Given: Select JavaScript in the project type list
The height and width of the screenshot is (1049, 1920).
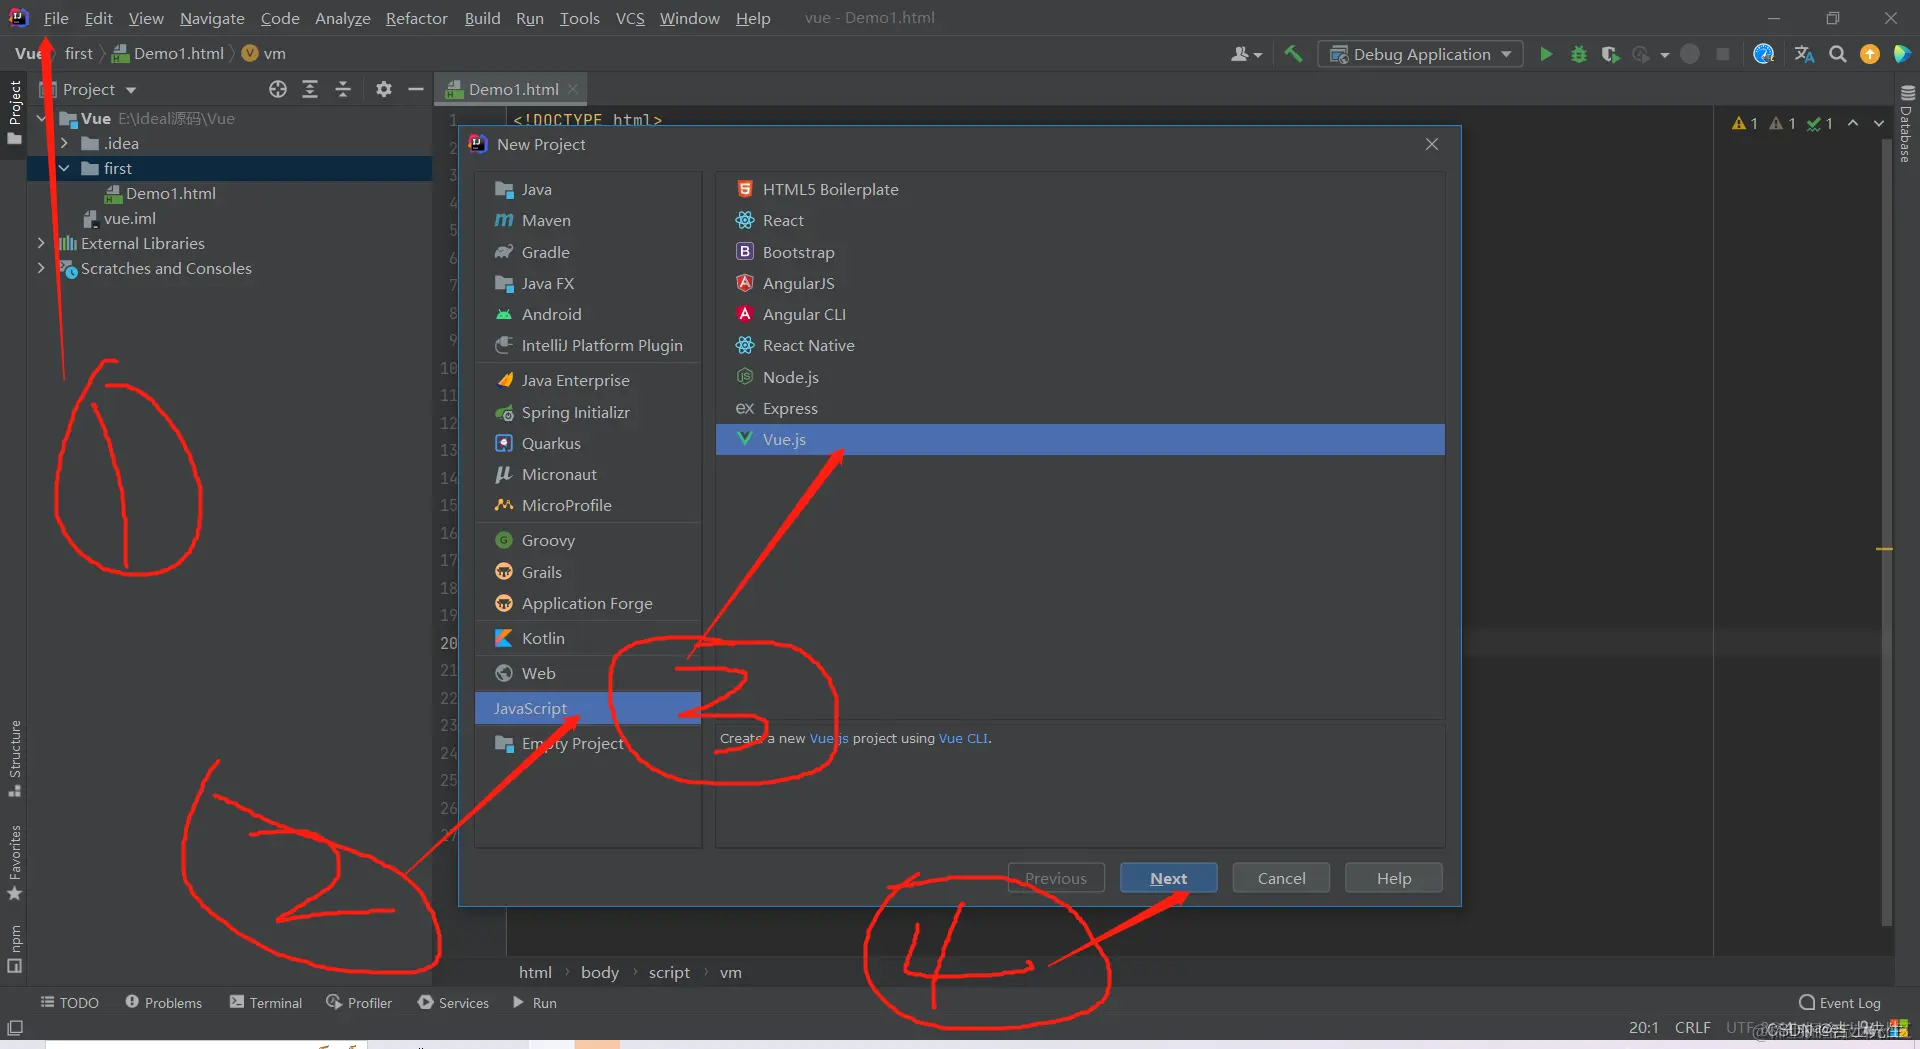Looking at the screenshot, I should coord(588,708).
